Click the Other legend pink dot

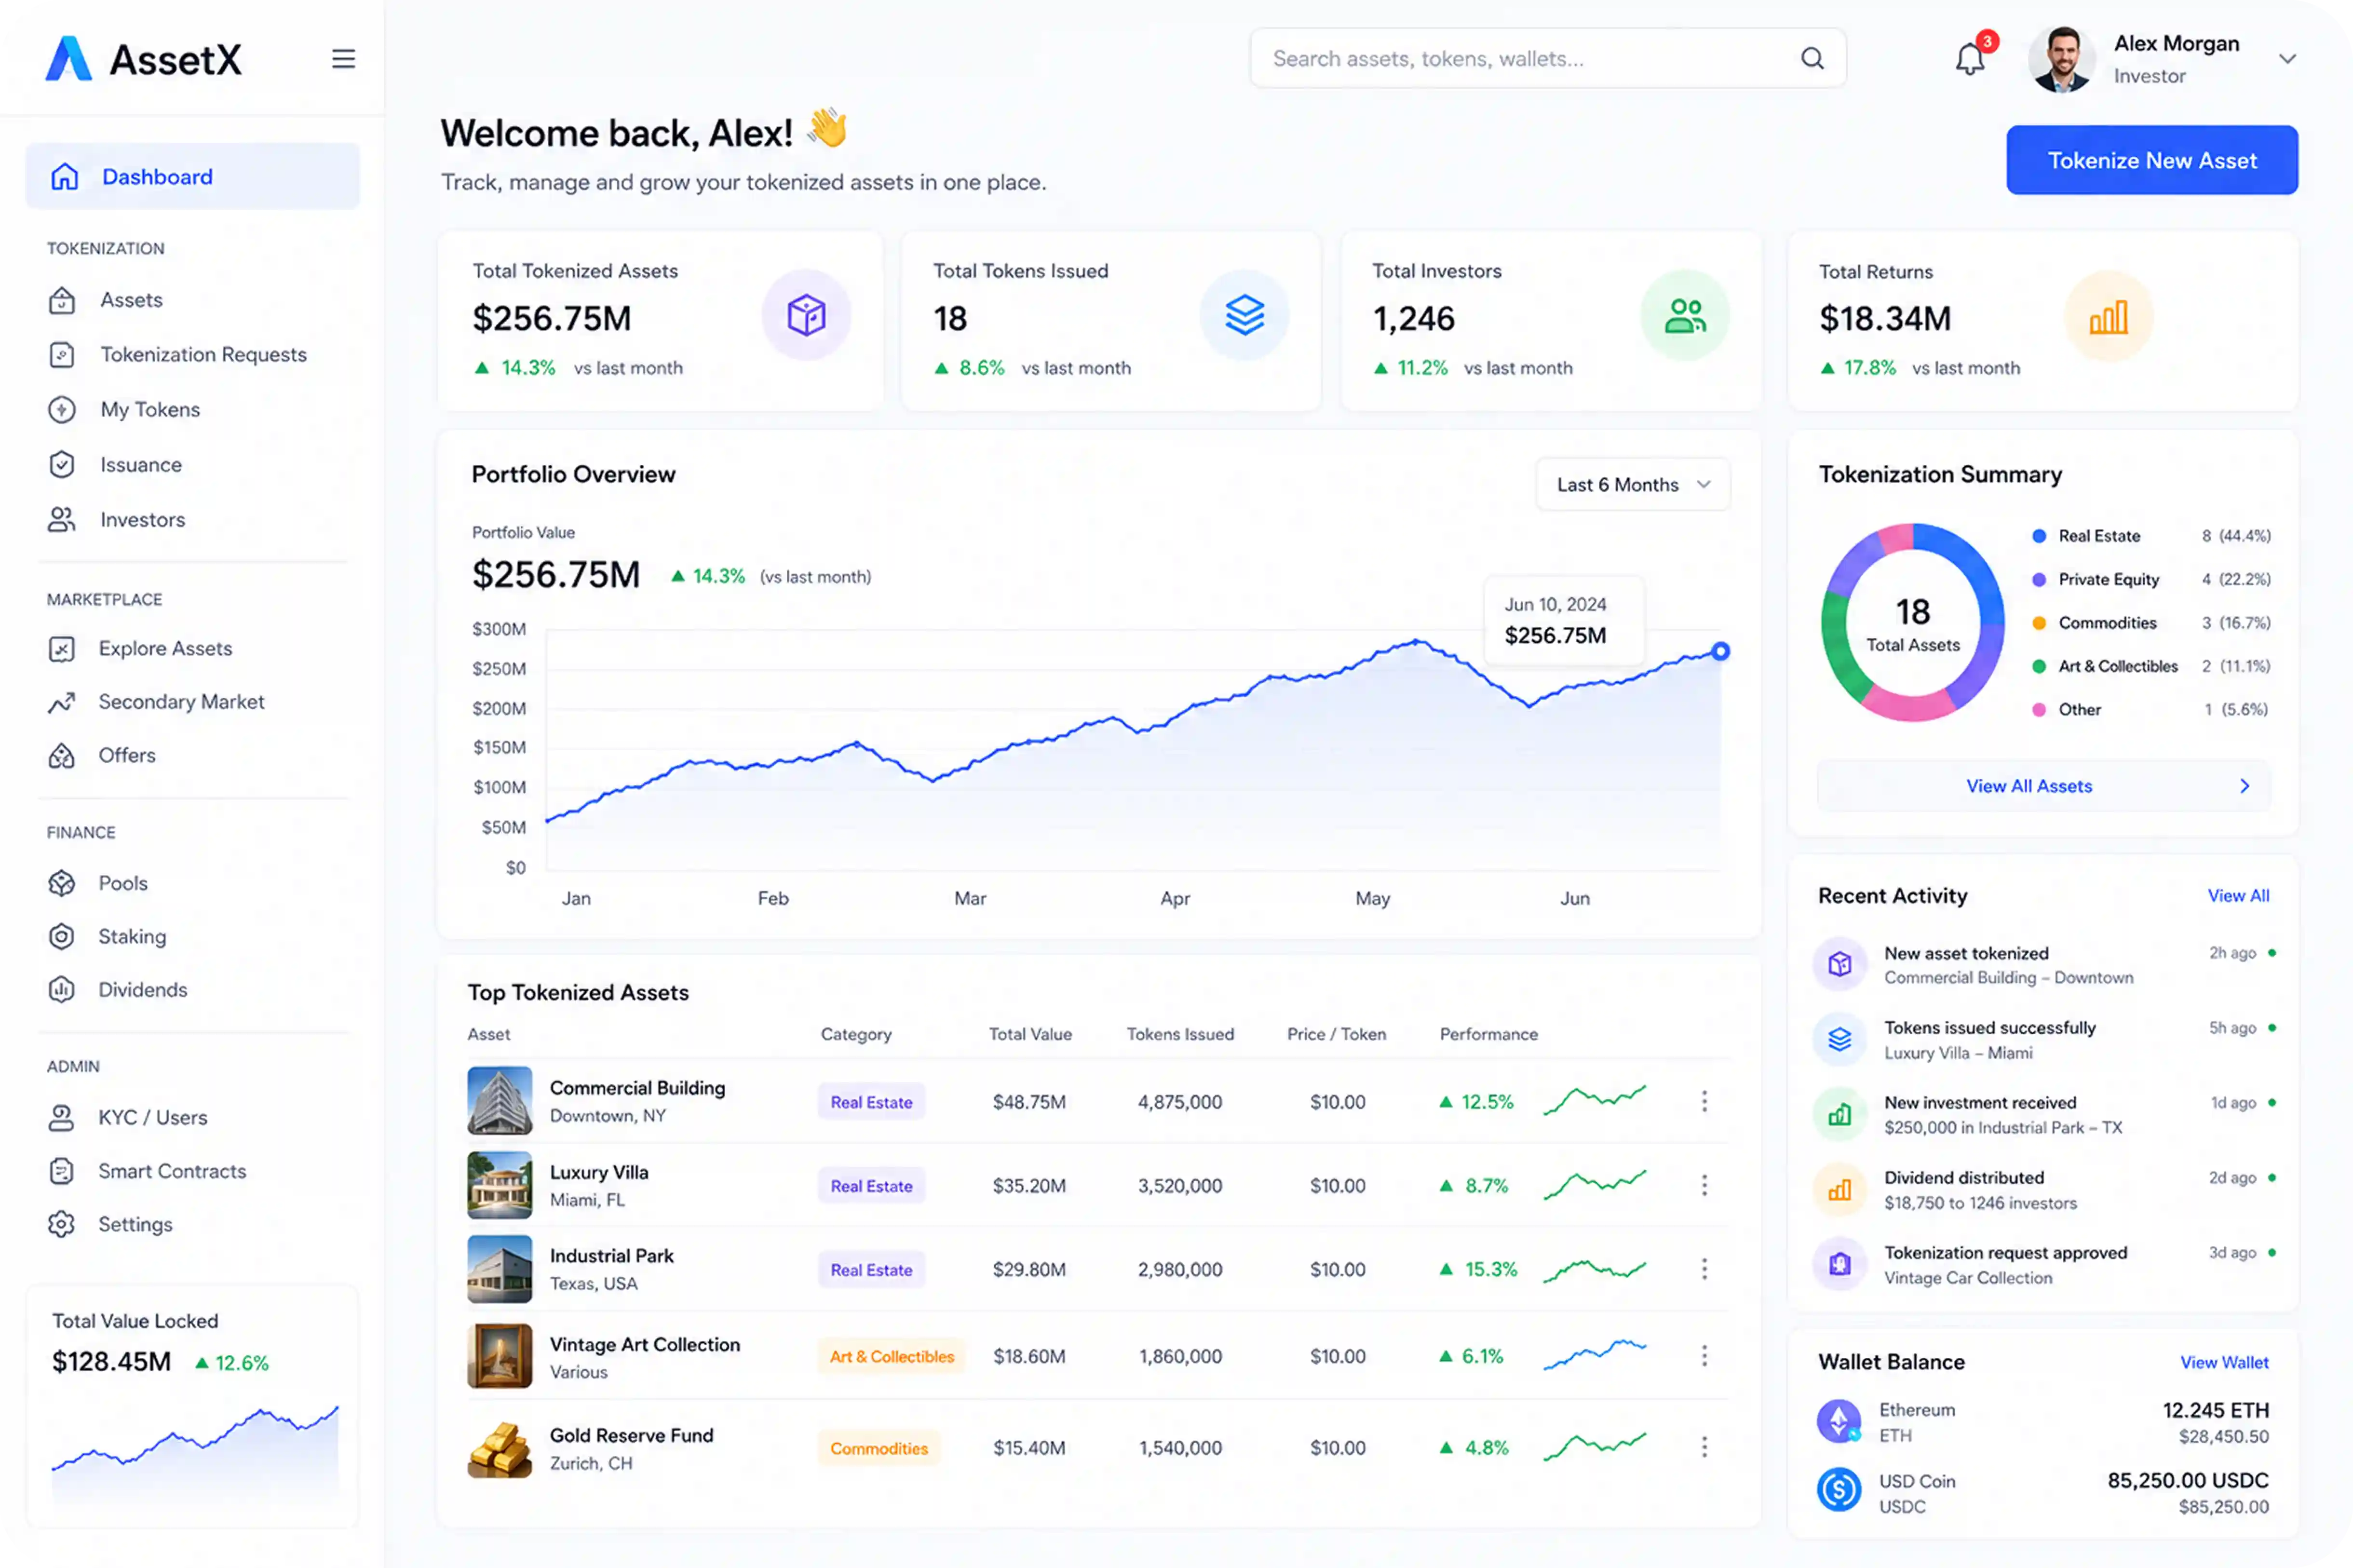[2038, 710]
